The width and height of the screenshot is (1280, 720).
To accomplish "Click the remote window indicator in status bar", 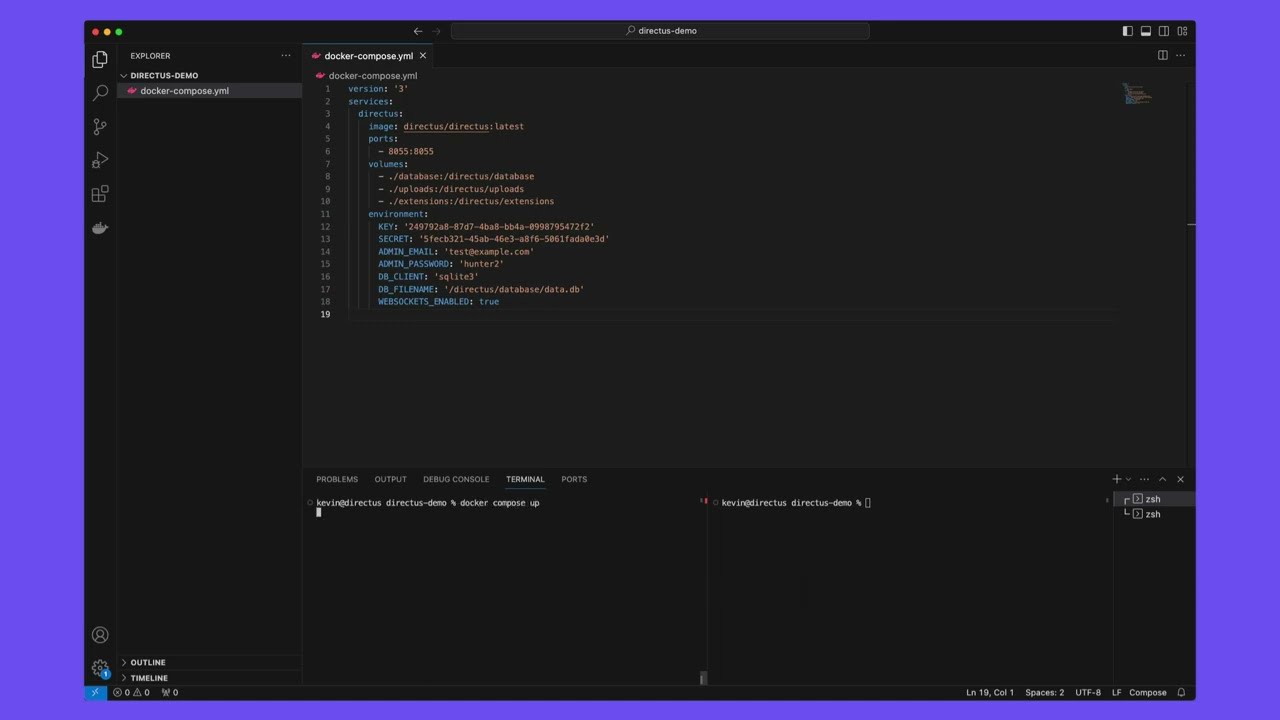I will tap(95, 692).
